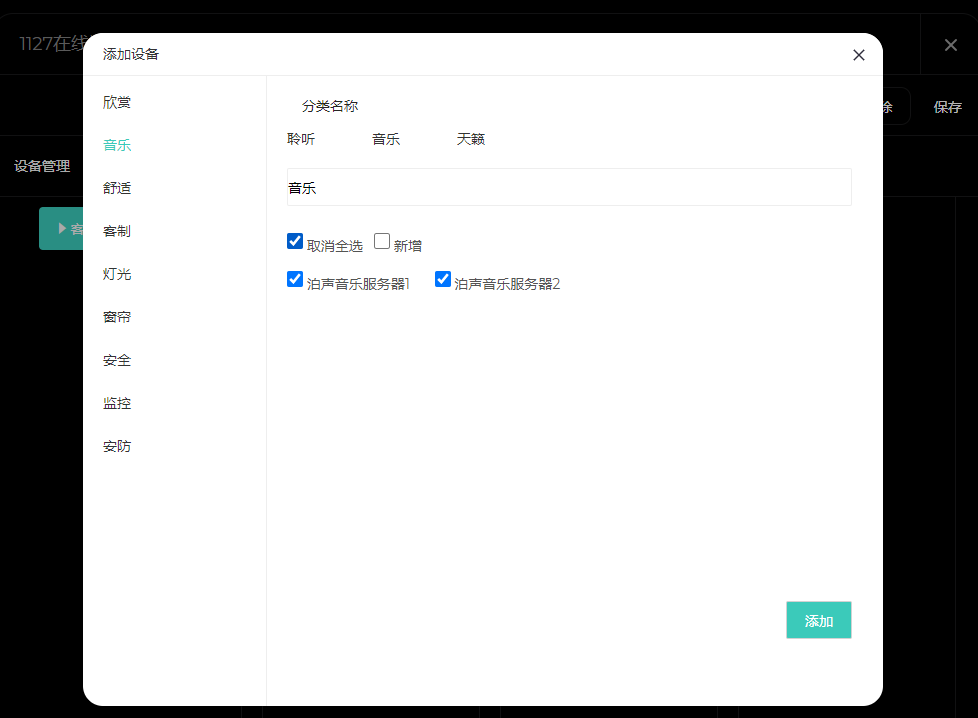Open 设备管理 in the background window

42,166
